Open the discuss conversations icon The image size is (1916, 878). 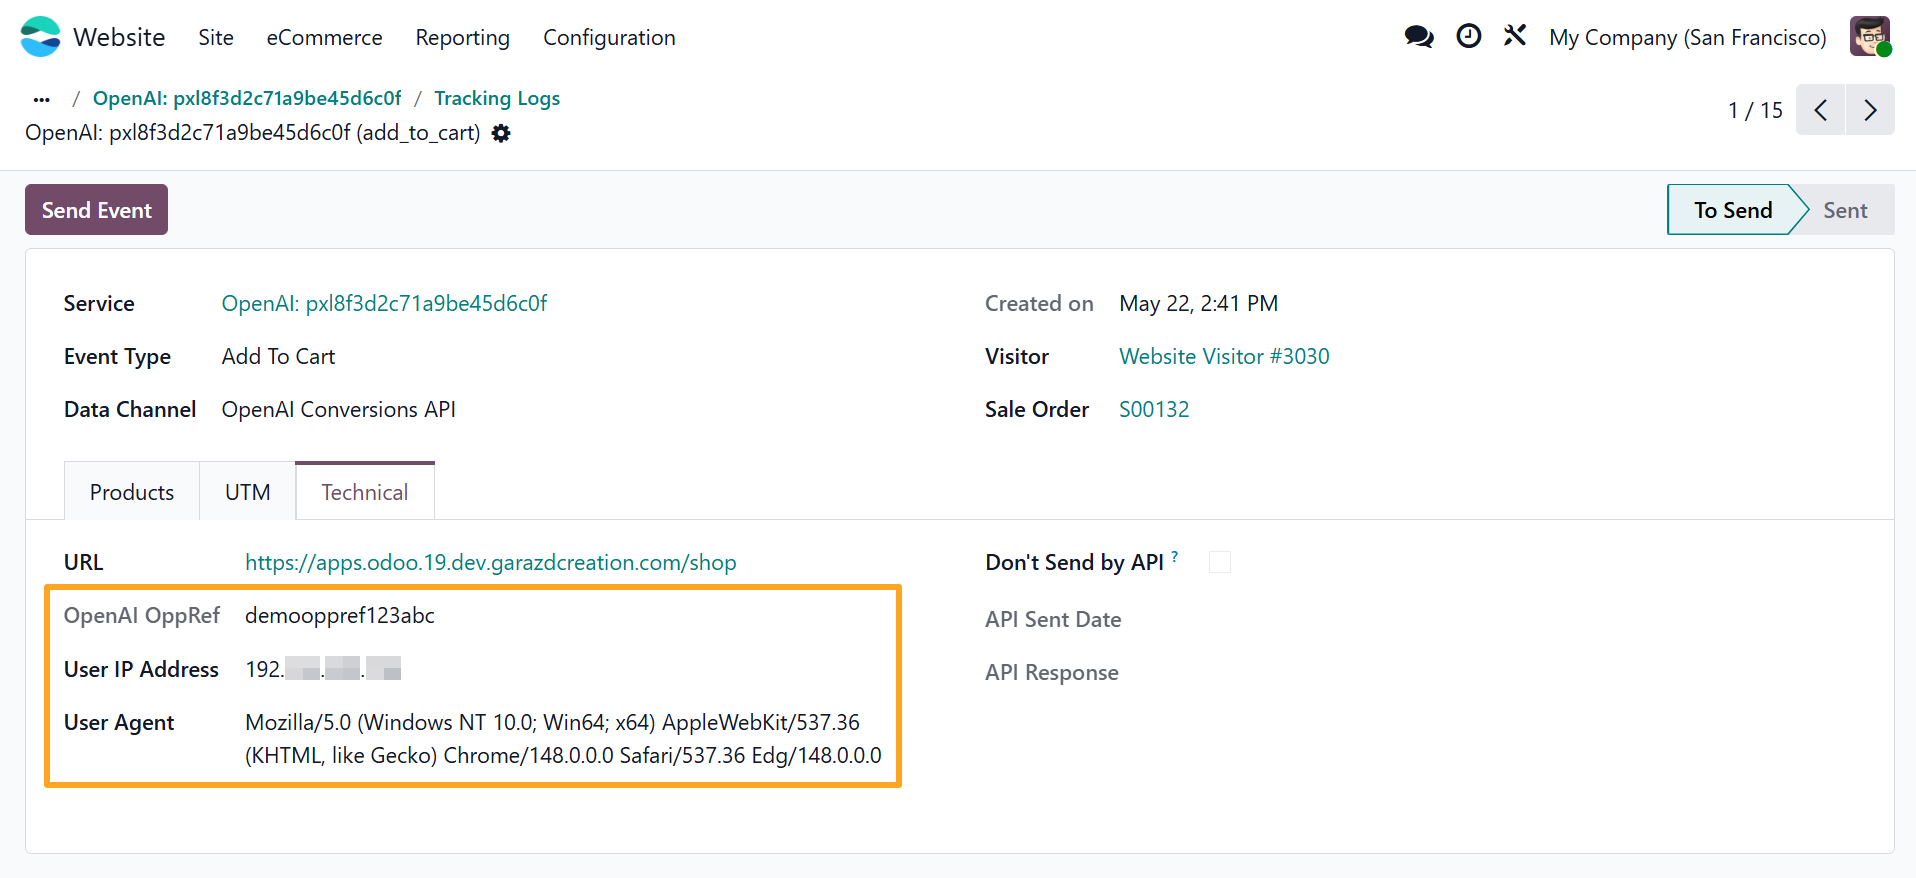click(1419, 37)
